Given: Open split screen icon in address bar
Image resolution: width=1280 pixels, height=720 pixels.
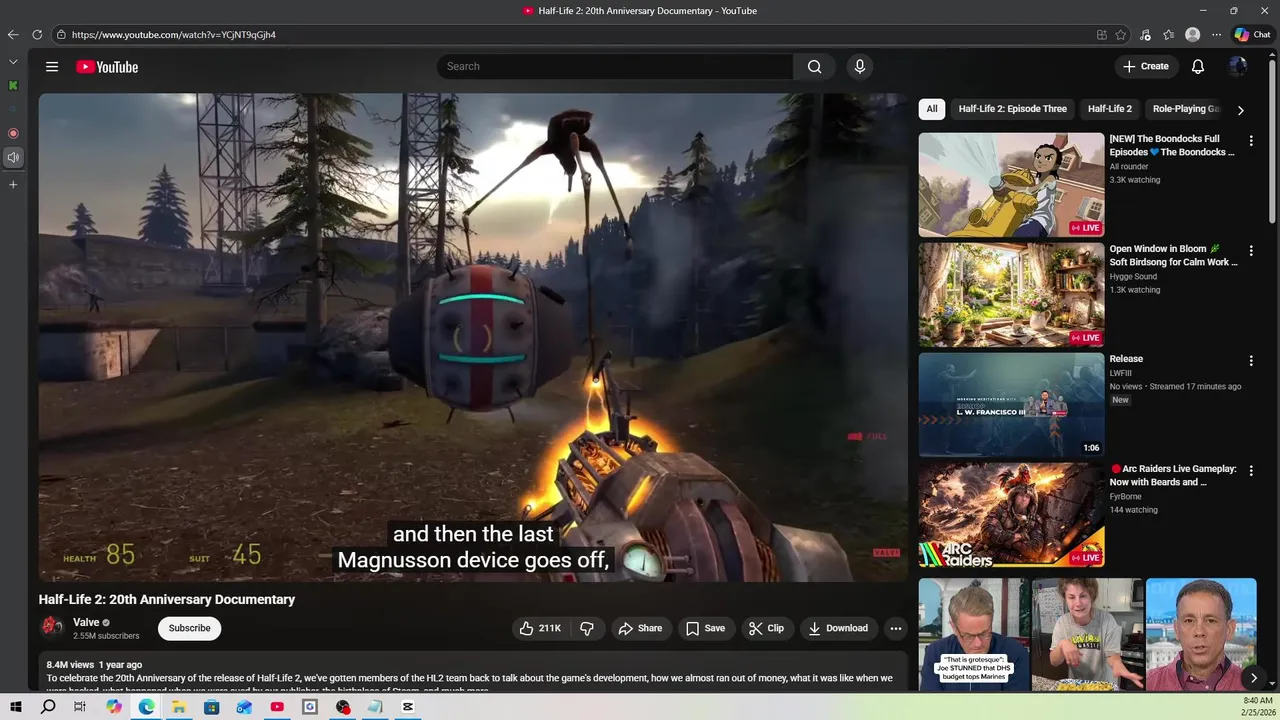Looking at the screenshot, I should pos(1101,34).
